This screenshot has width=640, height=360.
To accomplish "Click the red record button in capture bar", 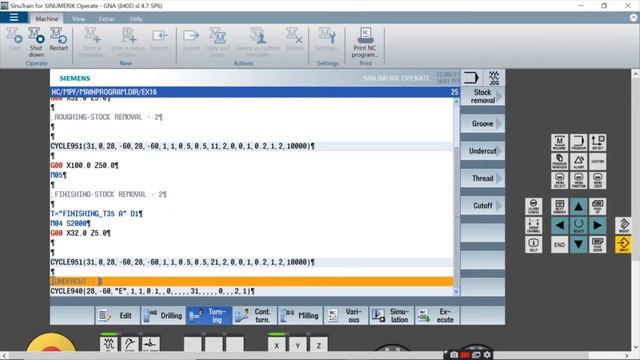I will [x=465, y=355].
